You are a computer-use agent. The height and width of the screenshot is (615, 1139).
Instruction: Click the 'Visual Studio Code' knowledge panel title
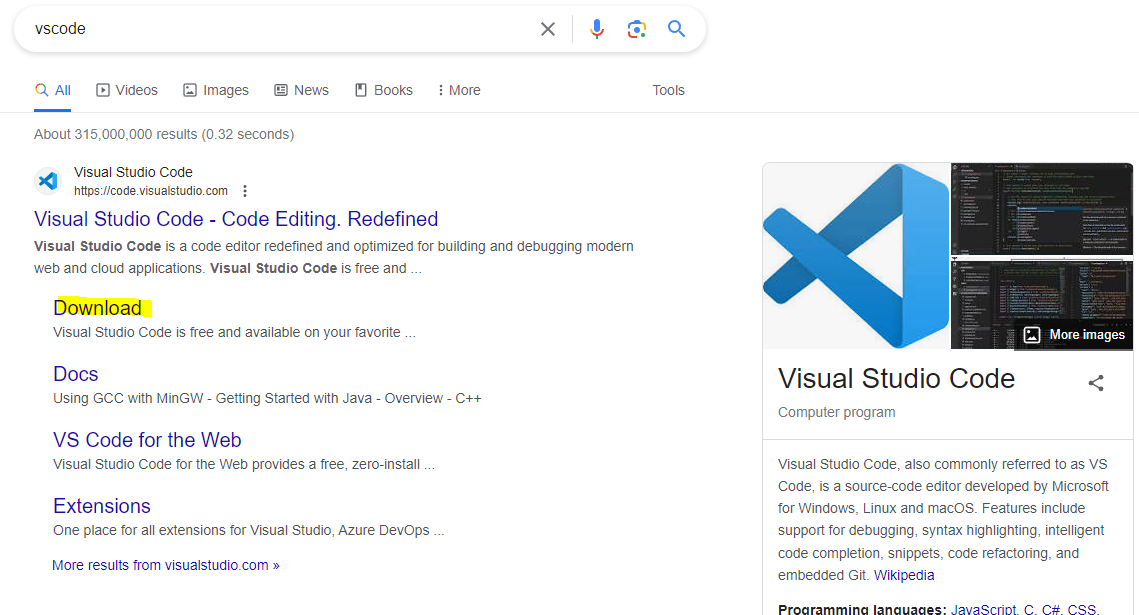coord(896,378)
